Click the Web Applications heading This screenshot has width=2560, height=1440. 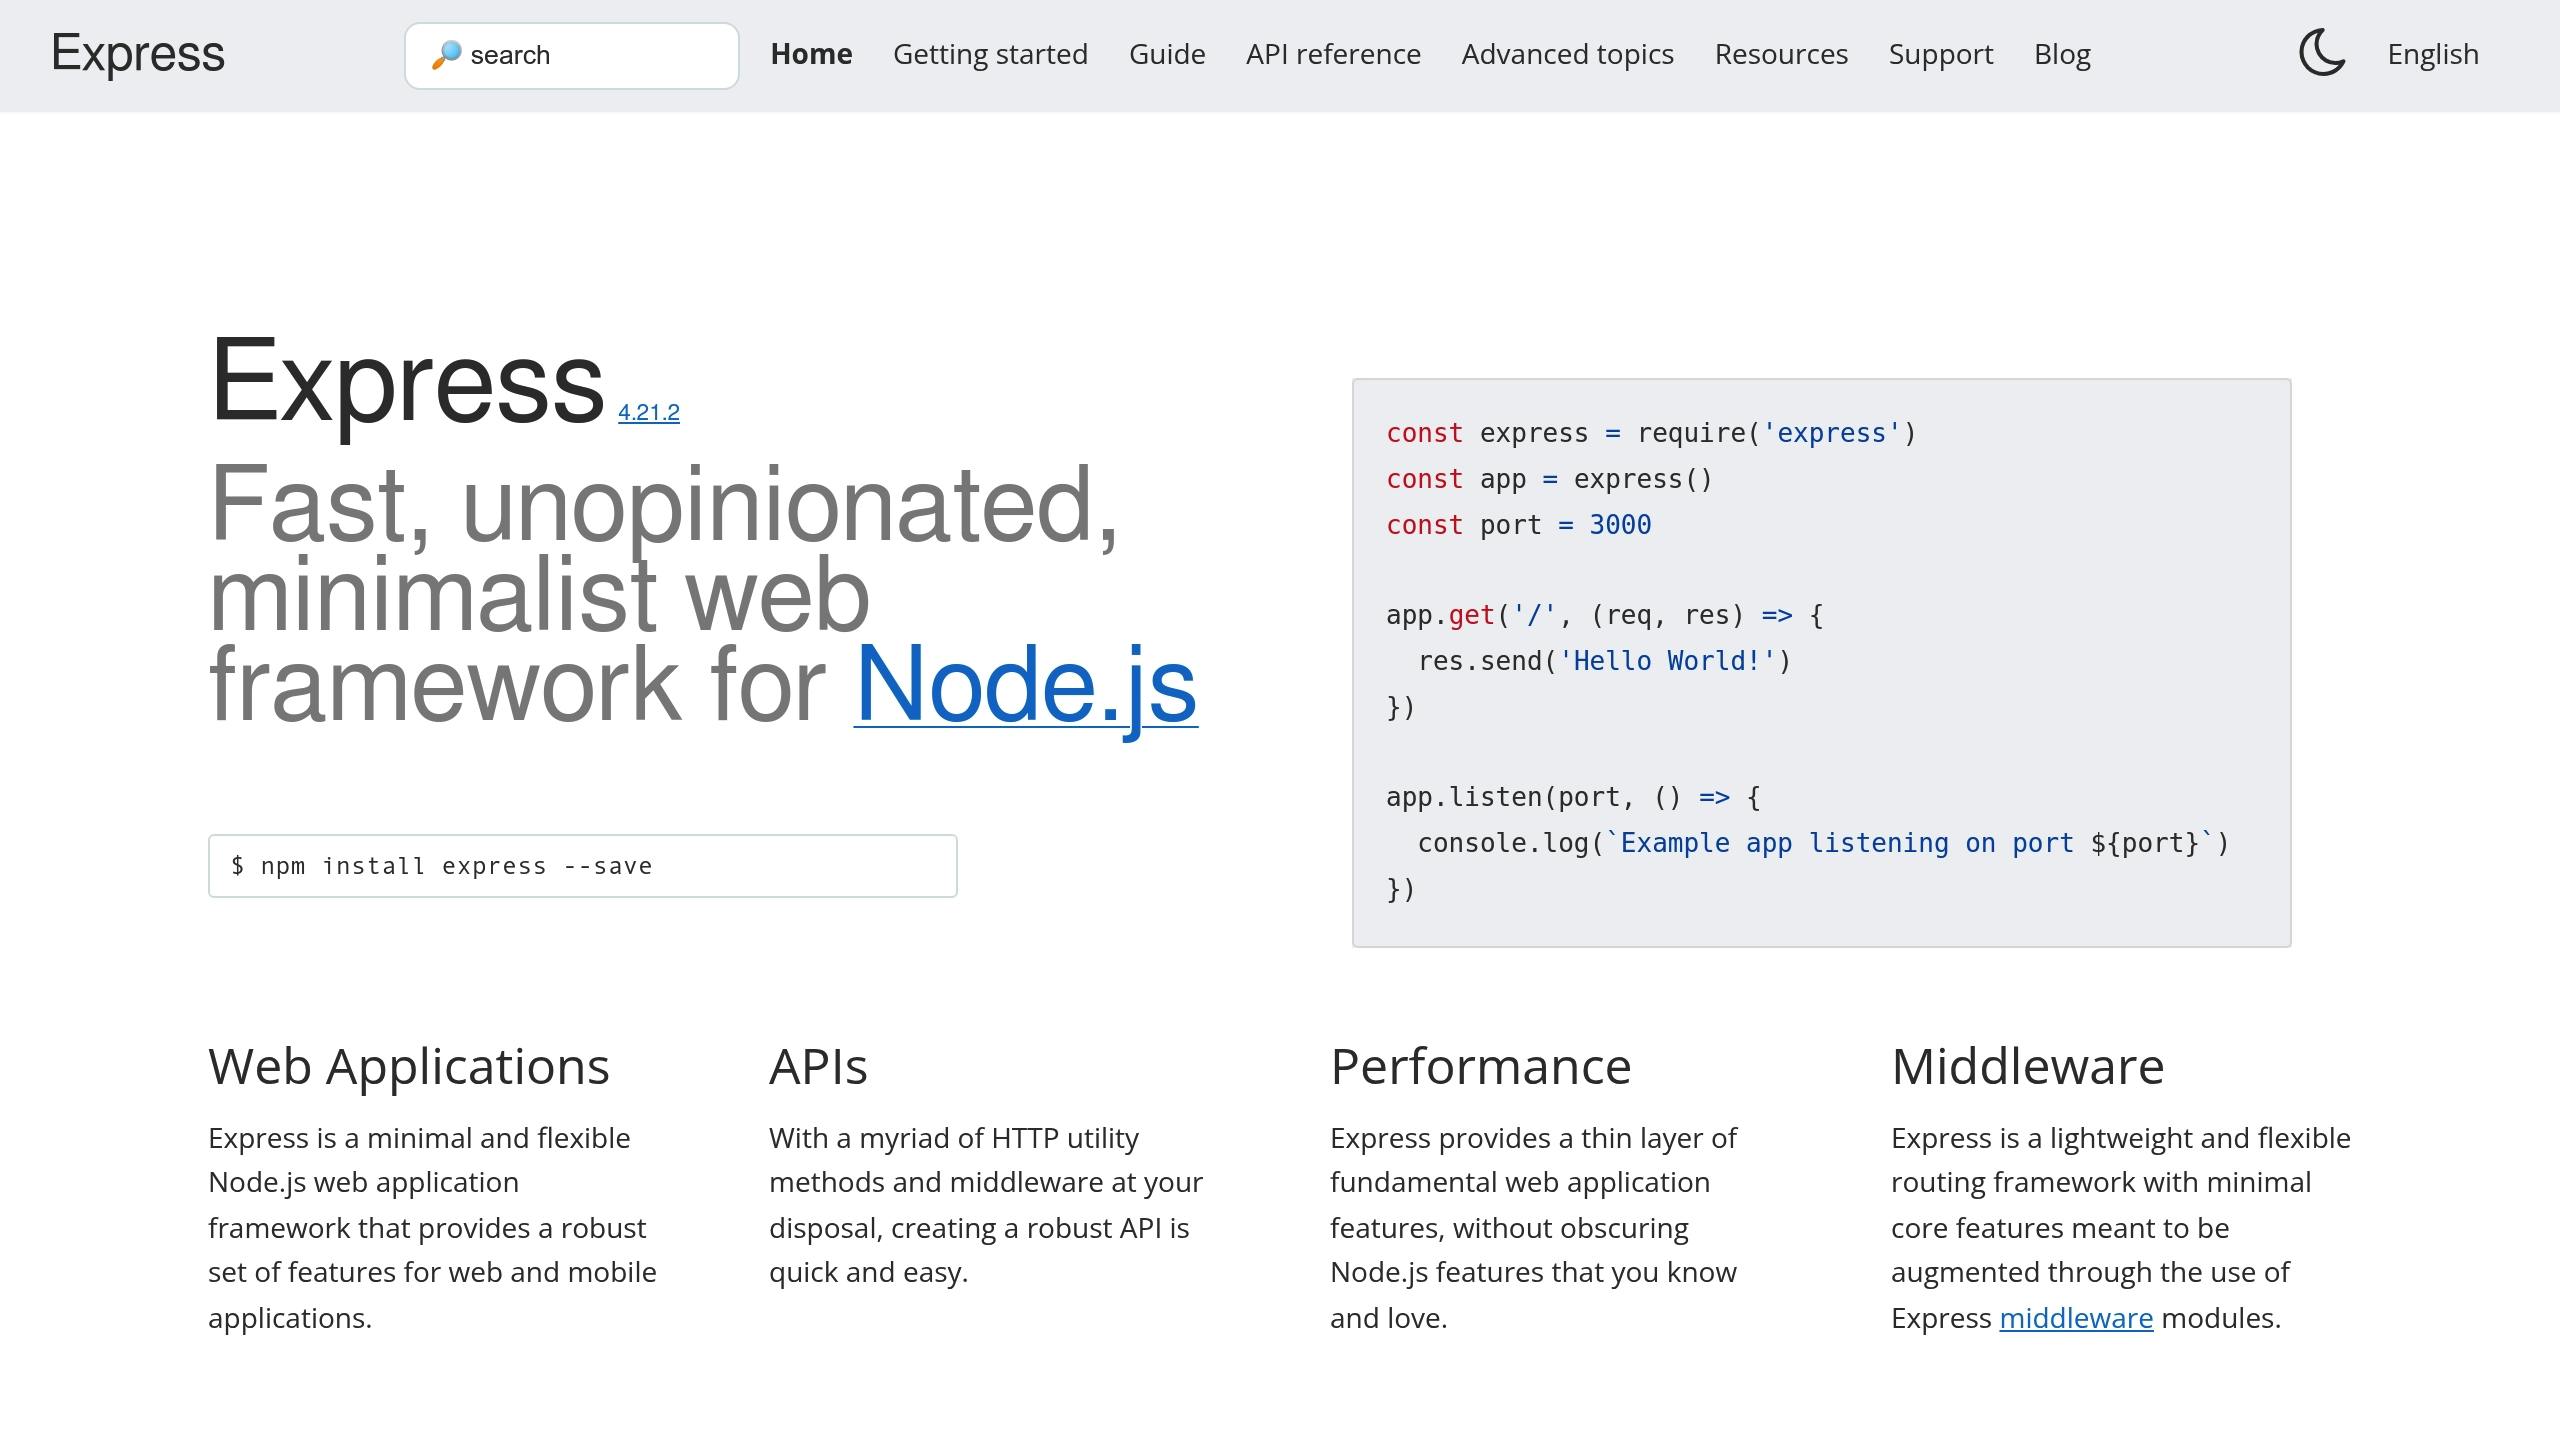click(x=409, y=1066)
